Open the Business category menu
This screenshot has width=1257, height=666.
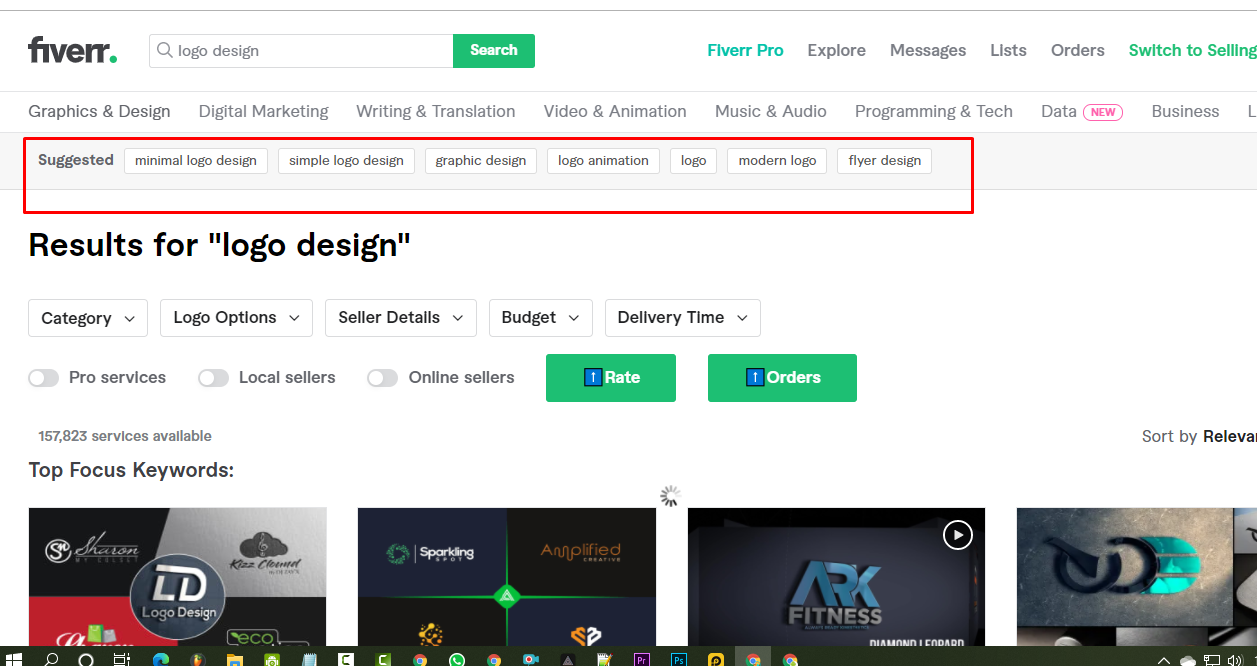click(1185, 112)
